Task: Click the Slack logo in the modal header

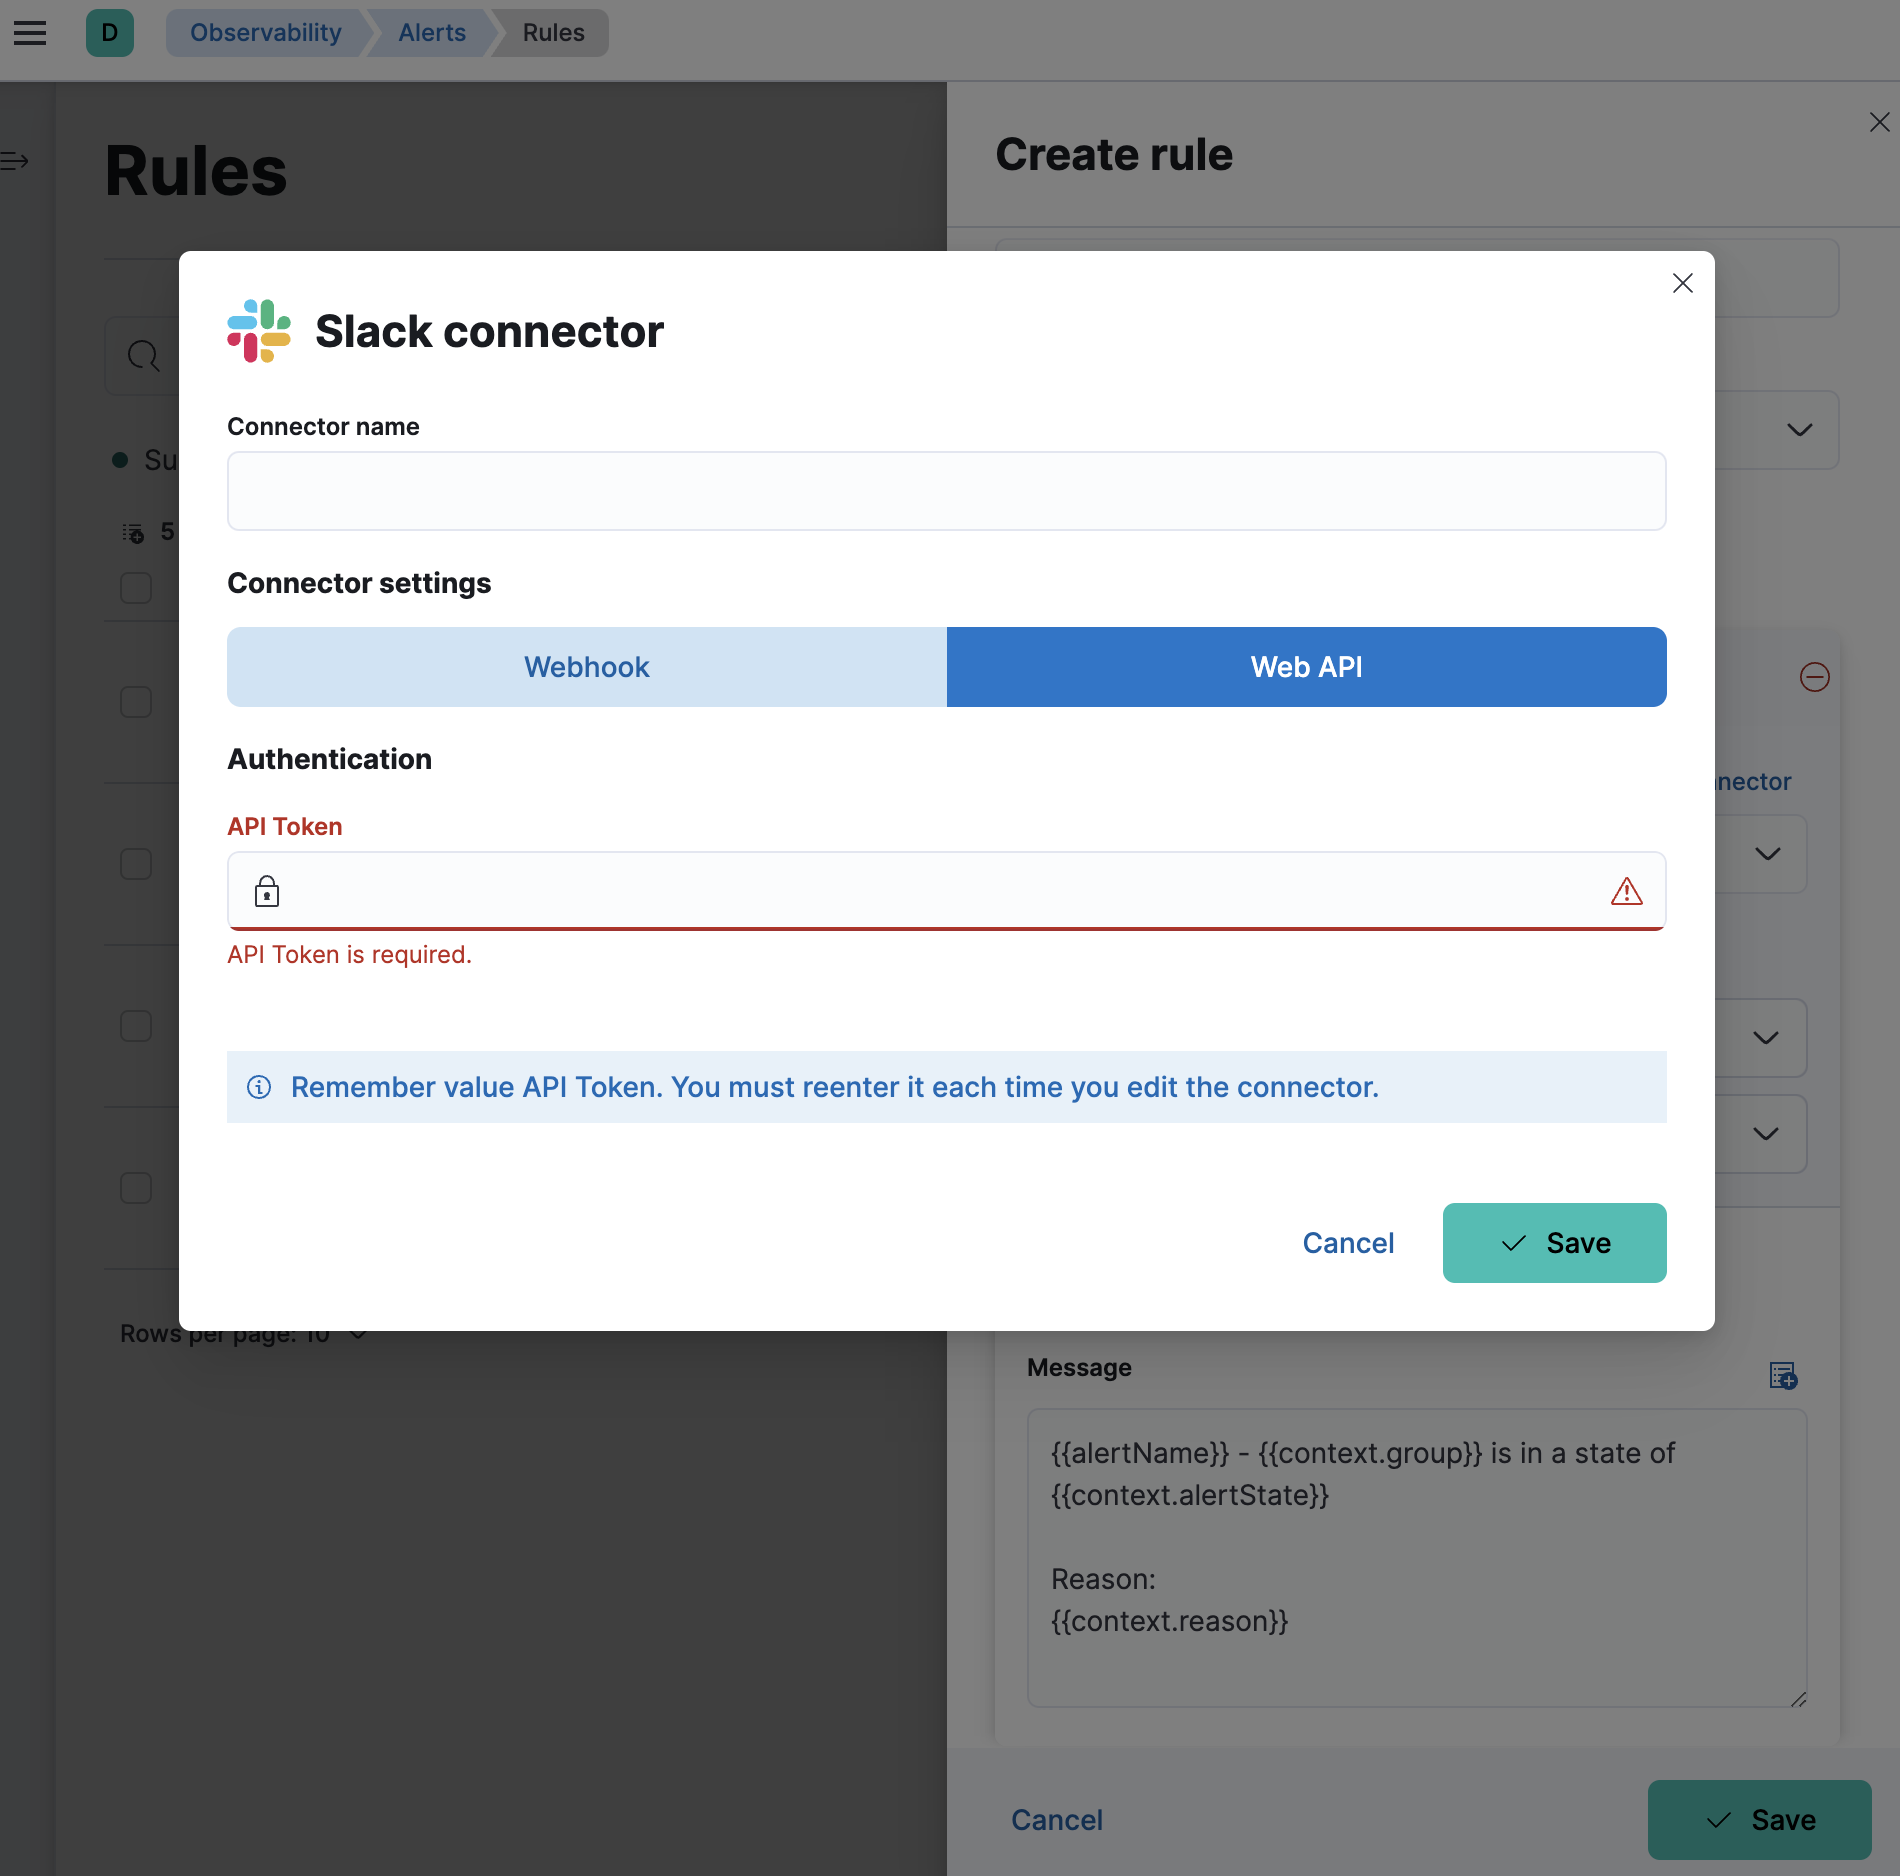Action: (258, 331)
